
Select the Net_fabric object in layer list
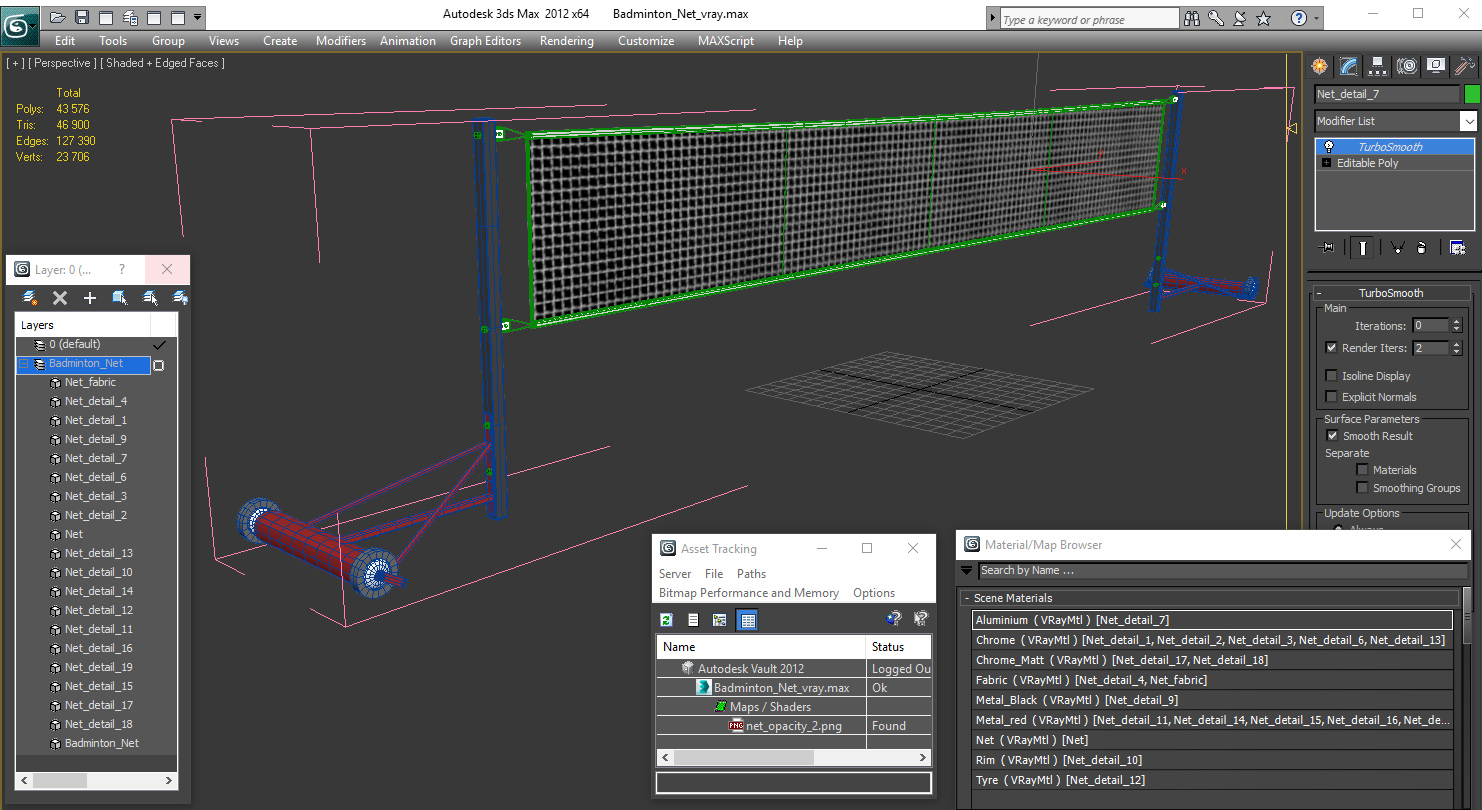[x=90, y=383]
